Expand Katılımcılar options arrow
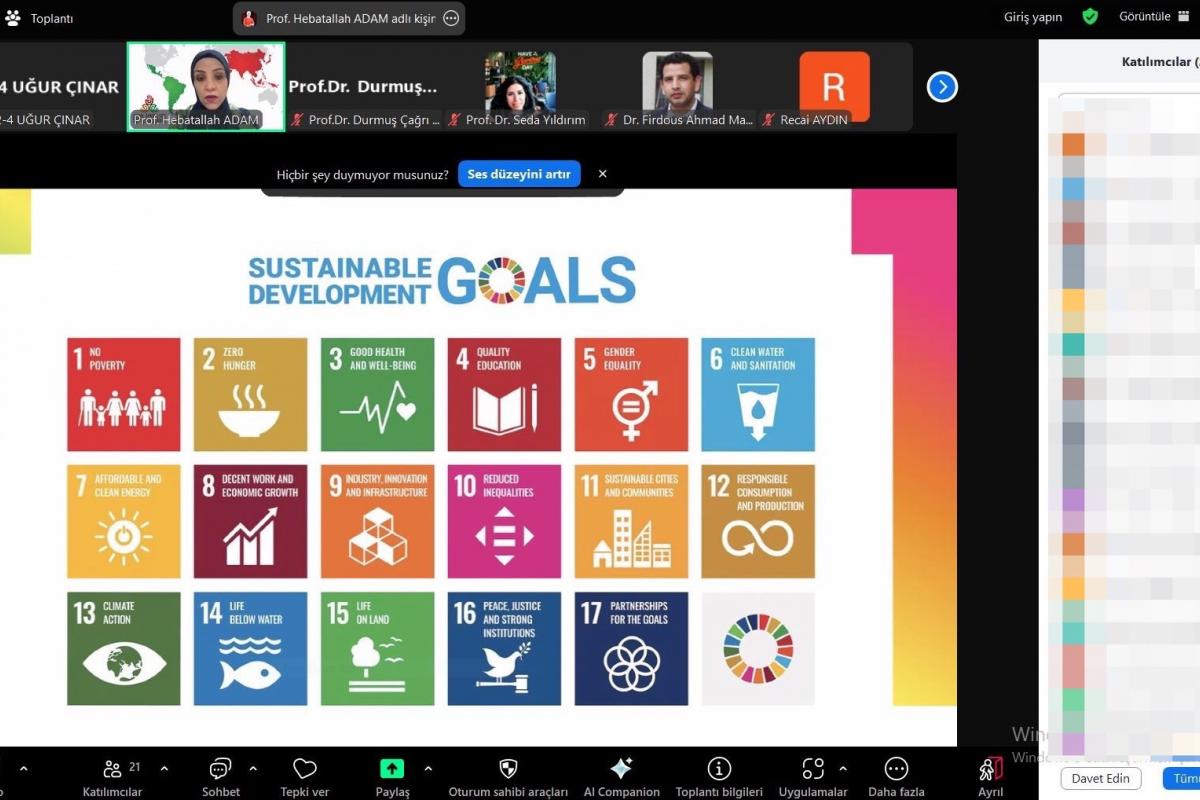Image resolution: width=1200 pixels, height=800 pixels. point(164,769)
